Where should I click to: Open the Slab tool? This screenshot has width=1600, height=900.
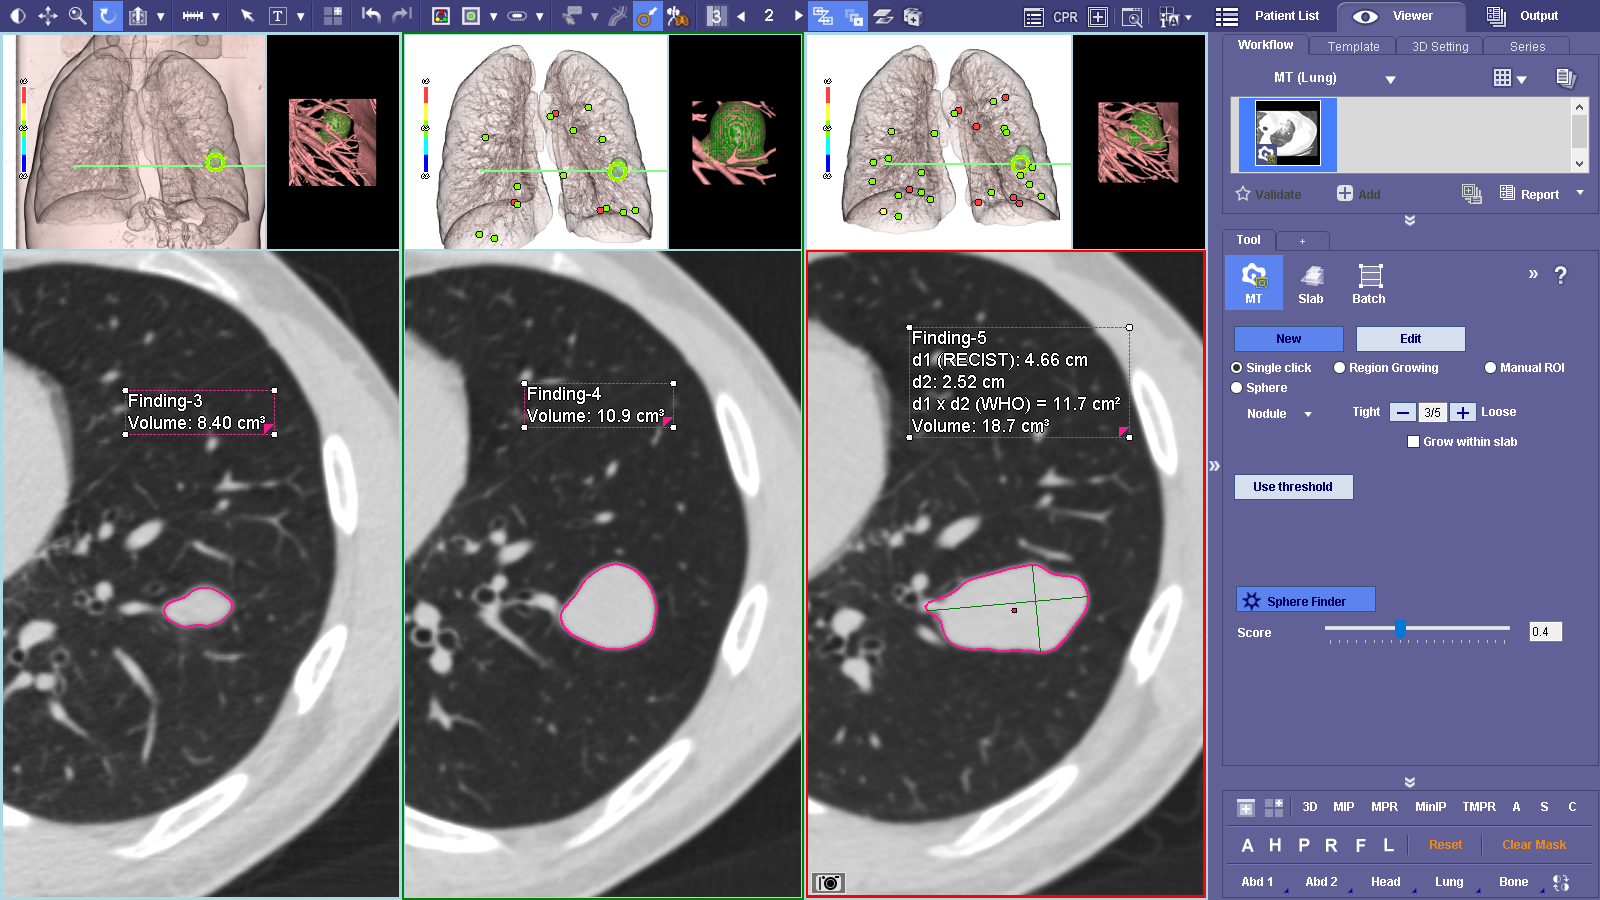[1310, 283]
